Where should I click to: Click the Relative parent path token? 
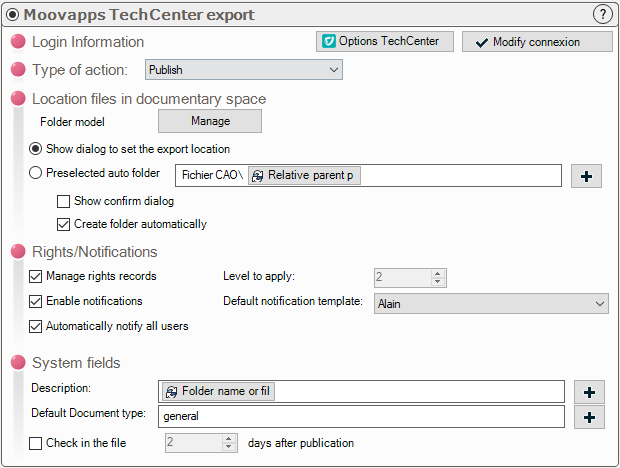pyautogui.click(x=304, y=175)
